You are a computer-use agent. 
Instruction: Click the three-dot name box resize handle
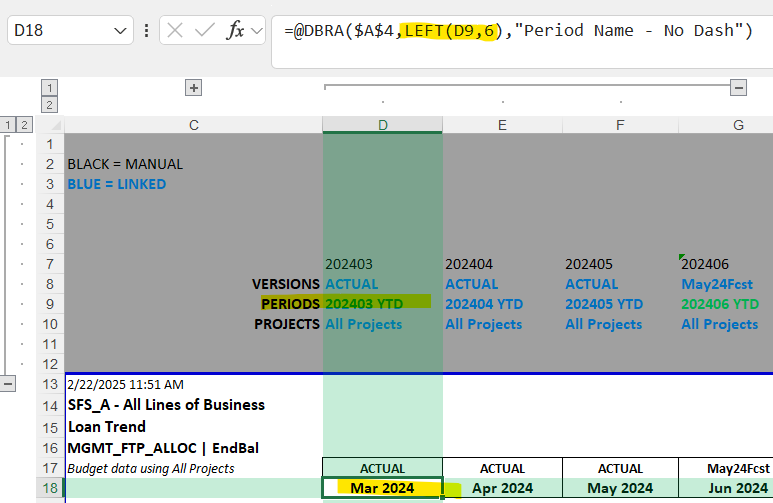coord(147,31)
